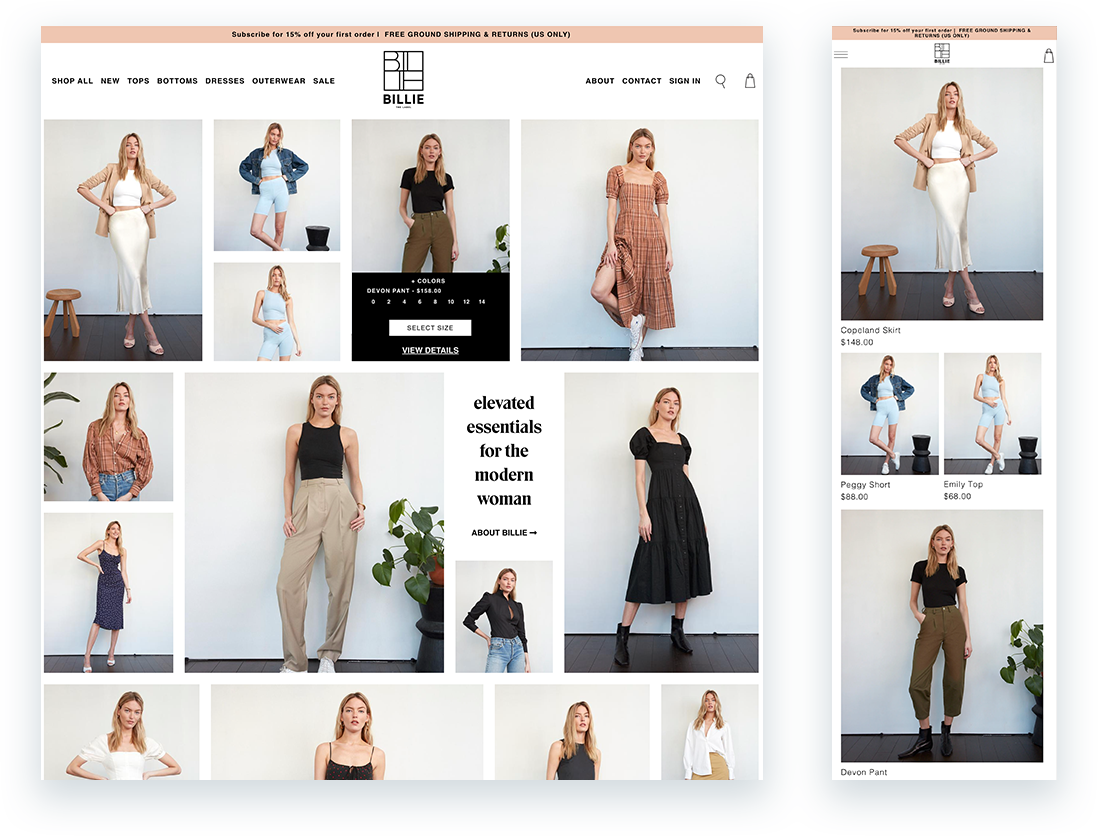Open the SALE navigation link
The image size is (1098, 836).
[x=323, y=81]
